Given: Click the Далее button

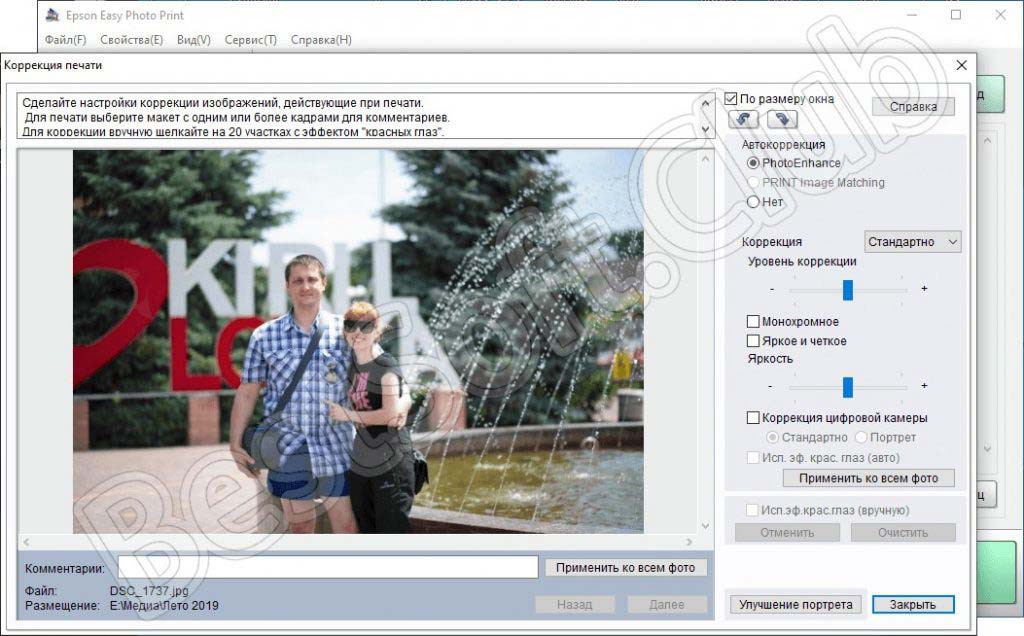Looking at the screenshot, I should pyautogui.click(x=667, y=605).
